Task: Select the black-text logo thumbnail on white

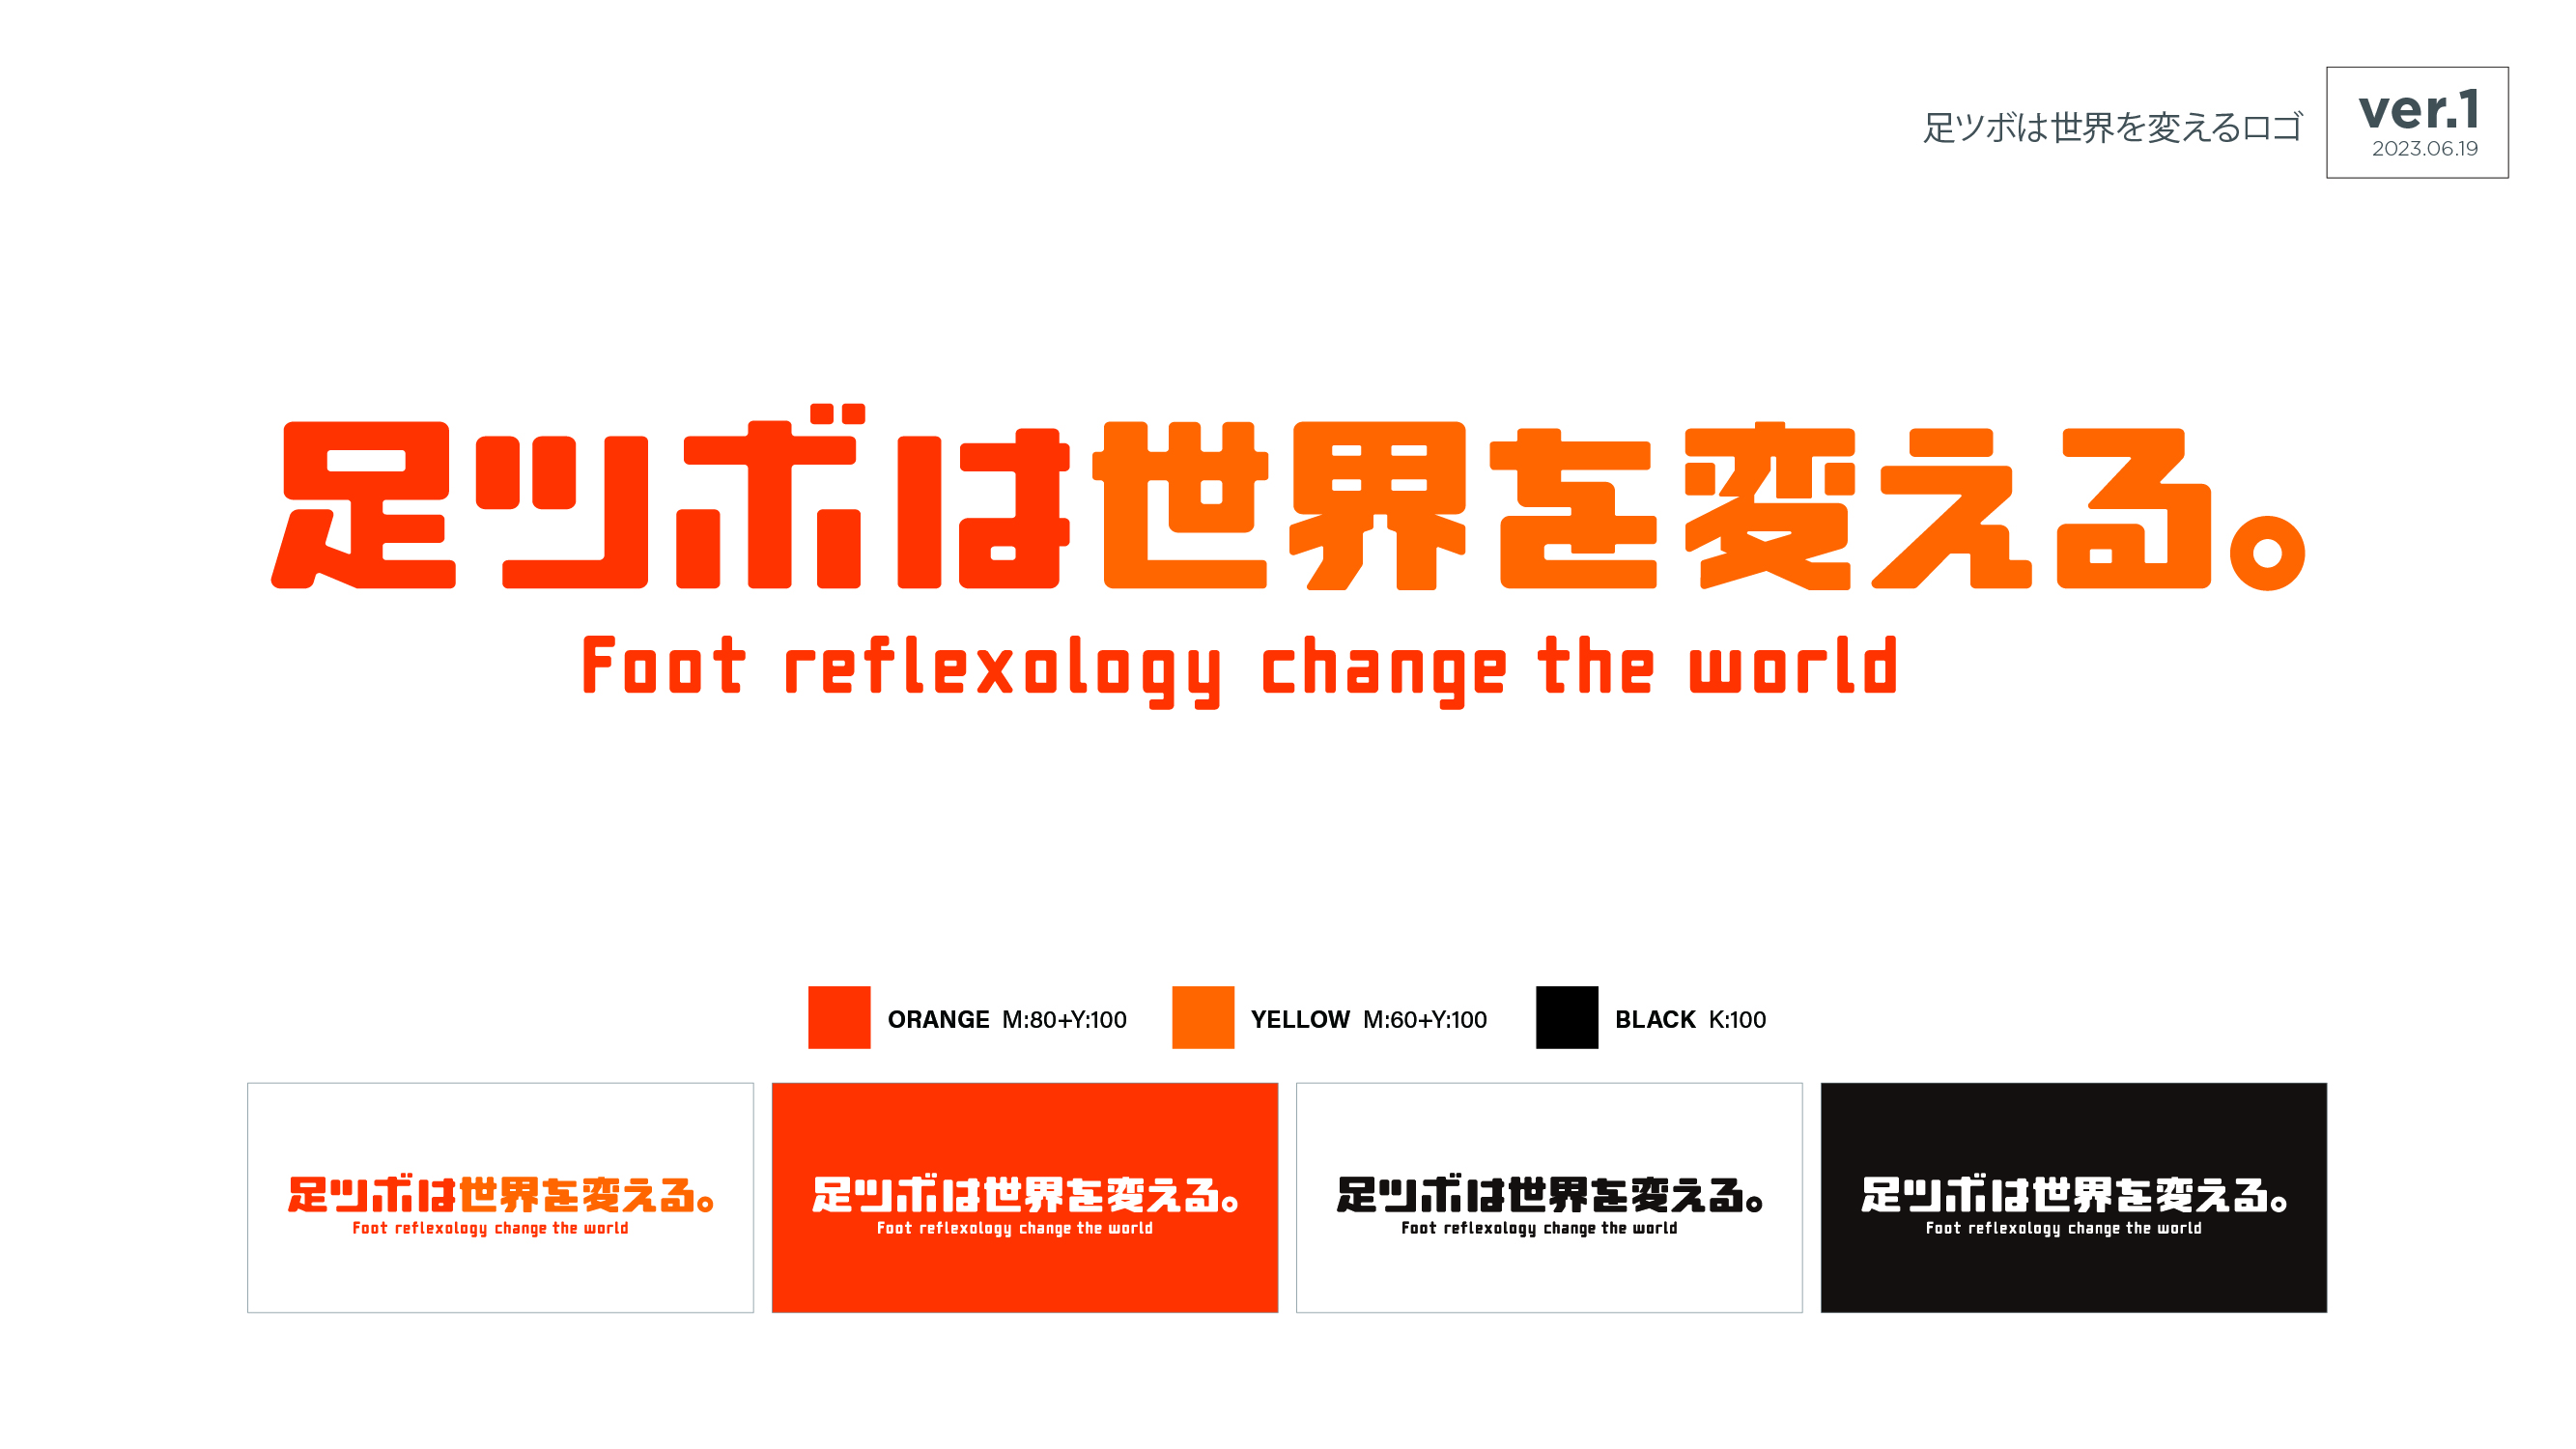Action: click(1549, 1197)
